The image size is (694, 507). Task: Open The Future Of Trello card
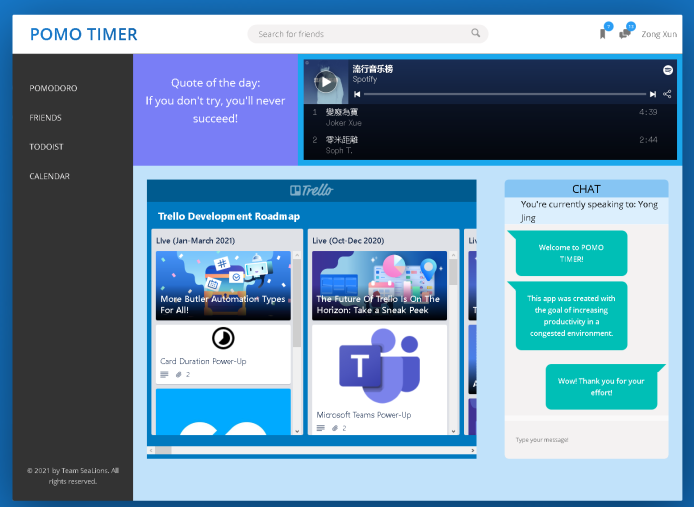coord(379,286)
